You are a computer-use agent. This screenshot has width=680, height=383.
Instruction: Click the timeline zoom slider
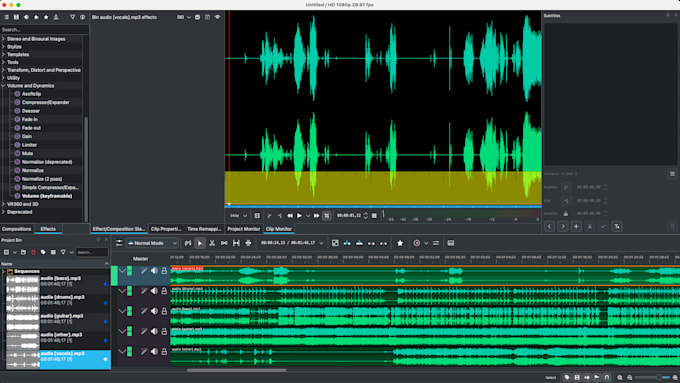(x=653, y=378)
